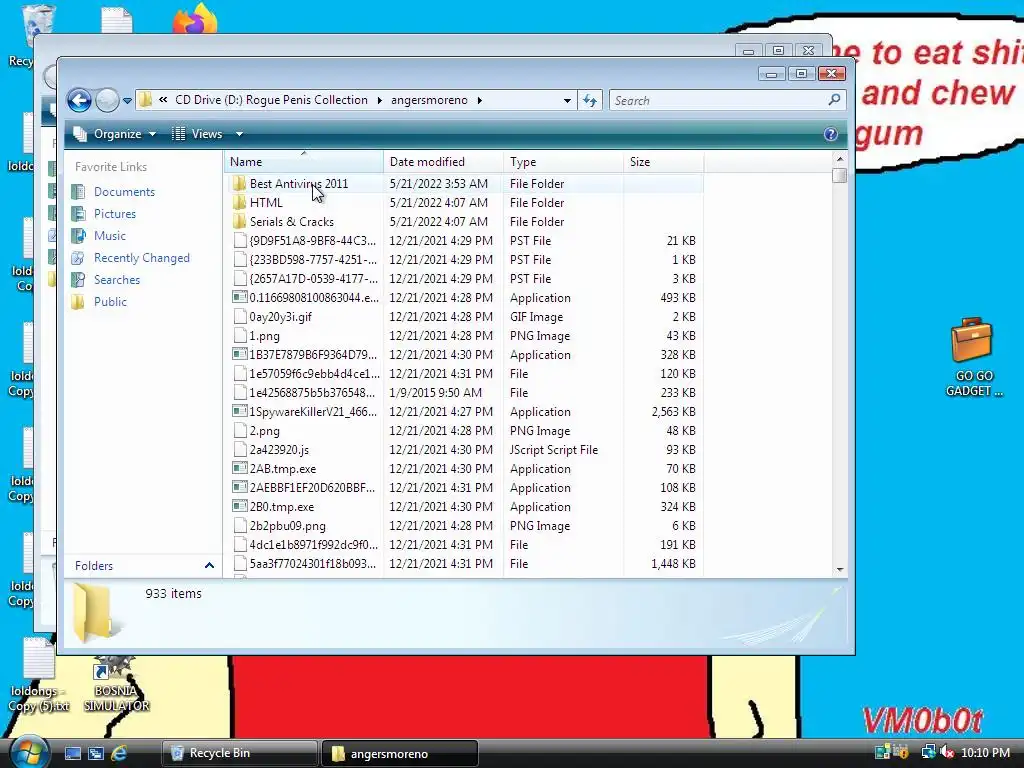Image resolution: width=1024 pixels, height=768 pixels.
Task: Launch Internet Explorer from quick launch
Action: click(x=119, y=753)
